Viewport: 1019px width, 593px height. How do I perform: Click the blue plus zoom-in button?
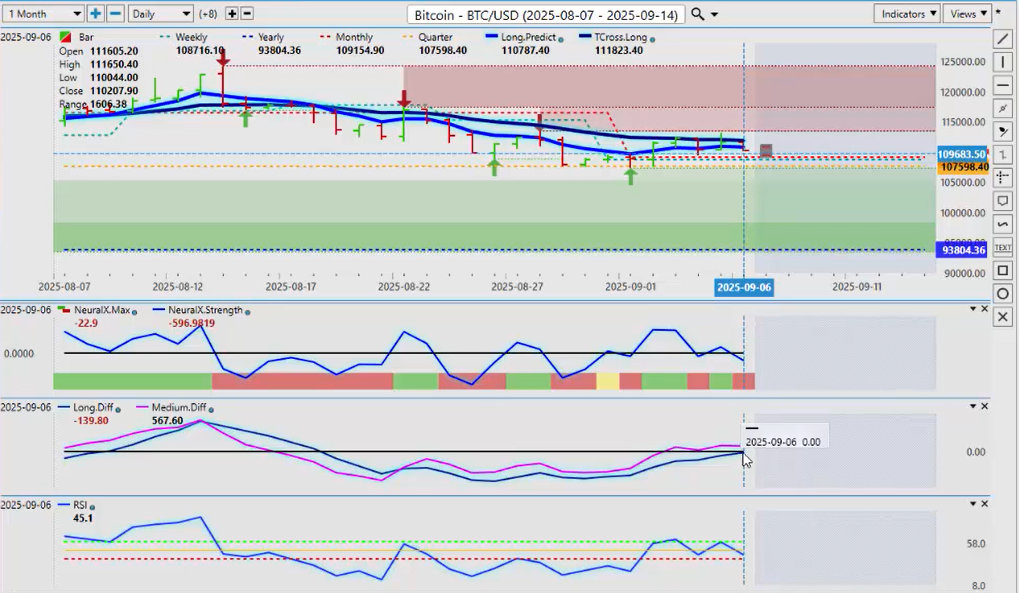(95, 14)
